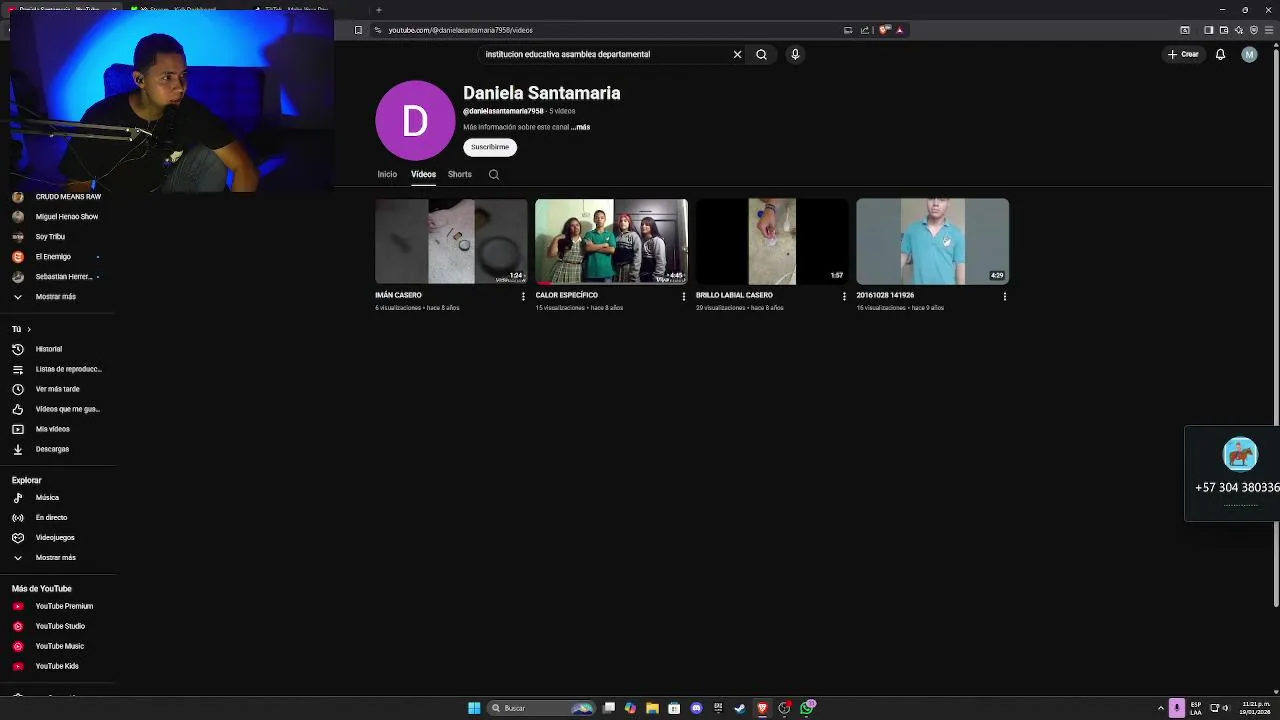Open options menu for CALOR ESPECÍFICO
The width and height of the screenshot is (1280, 720).
tap(684, 296)
